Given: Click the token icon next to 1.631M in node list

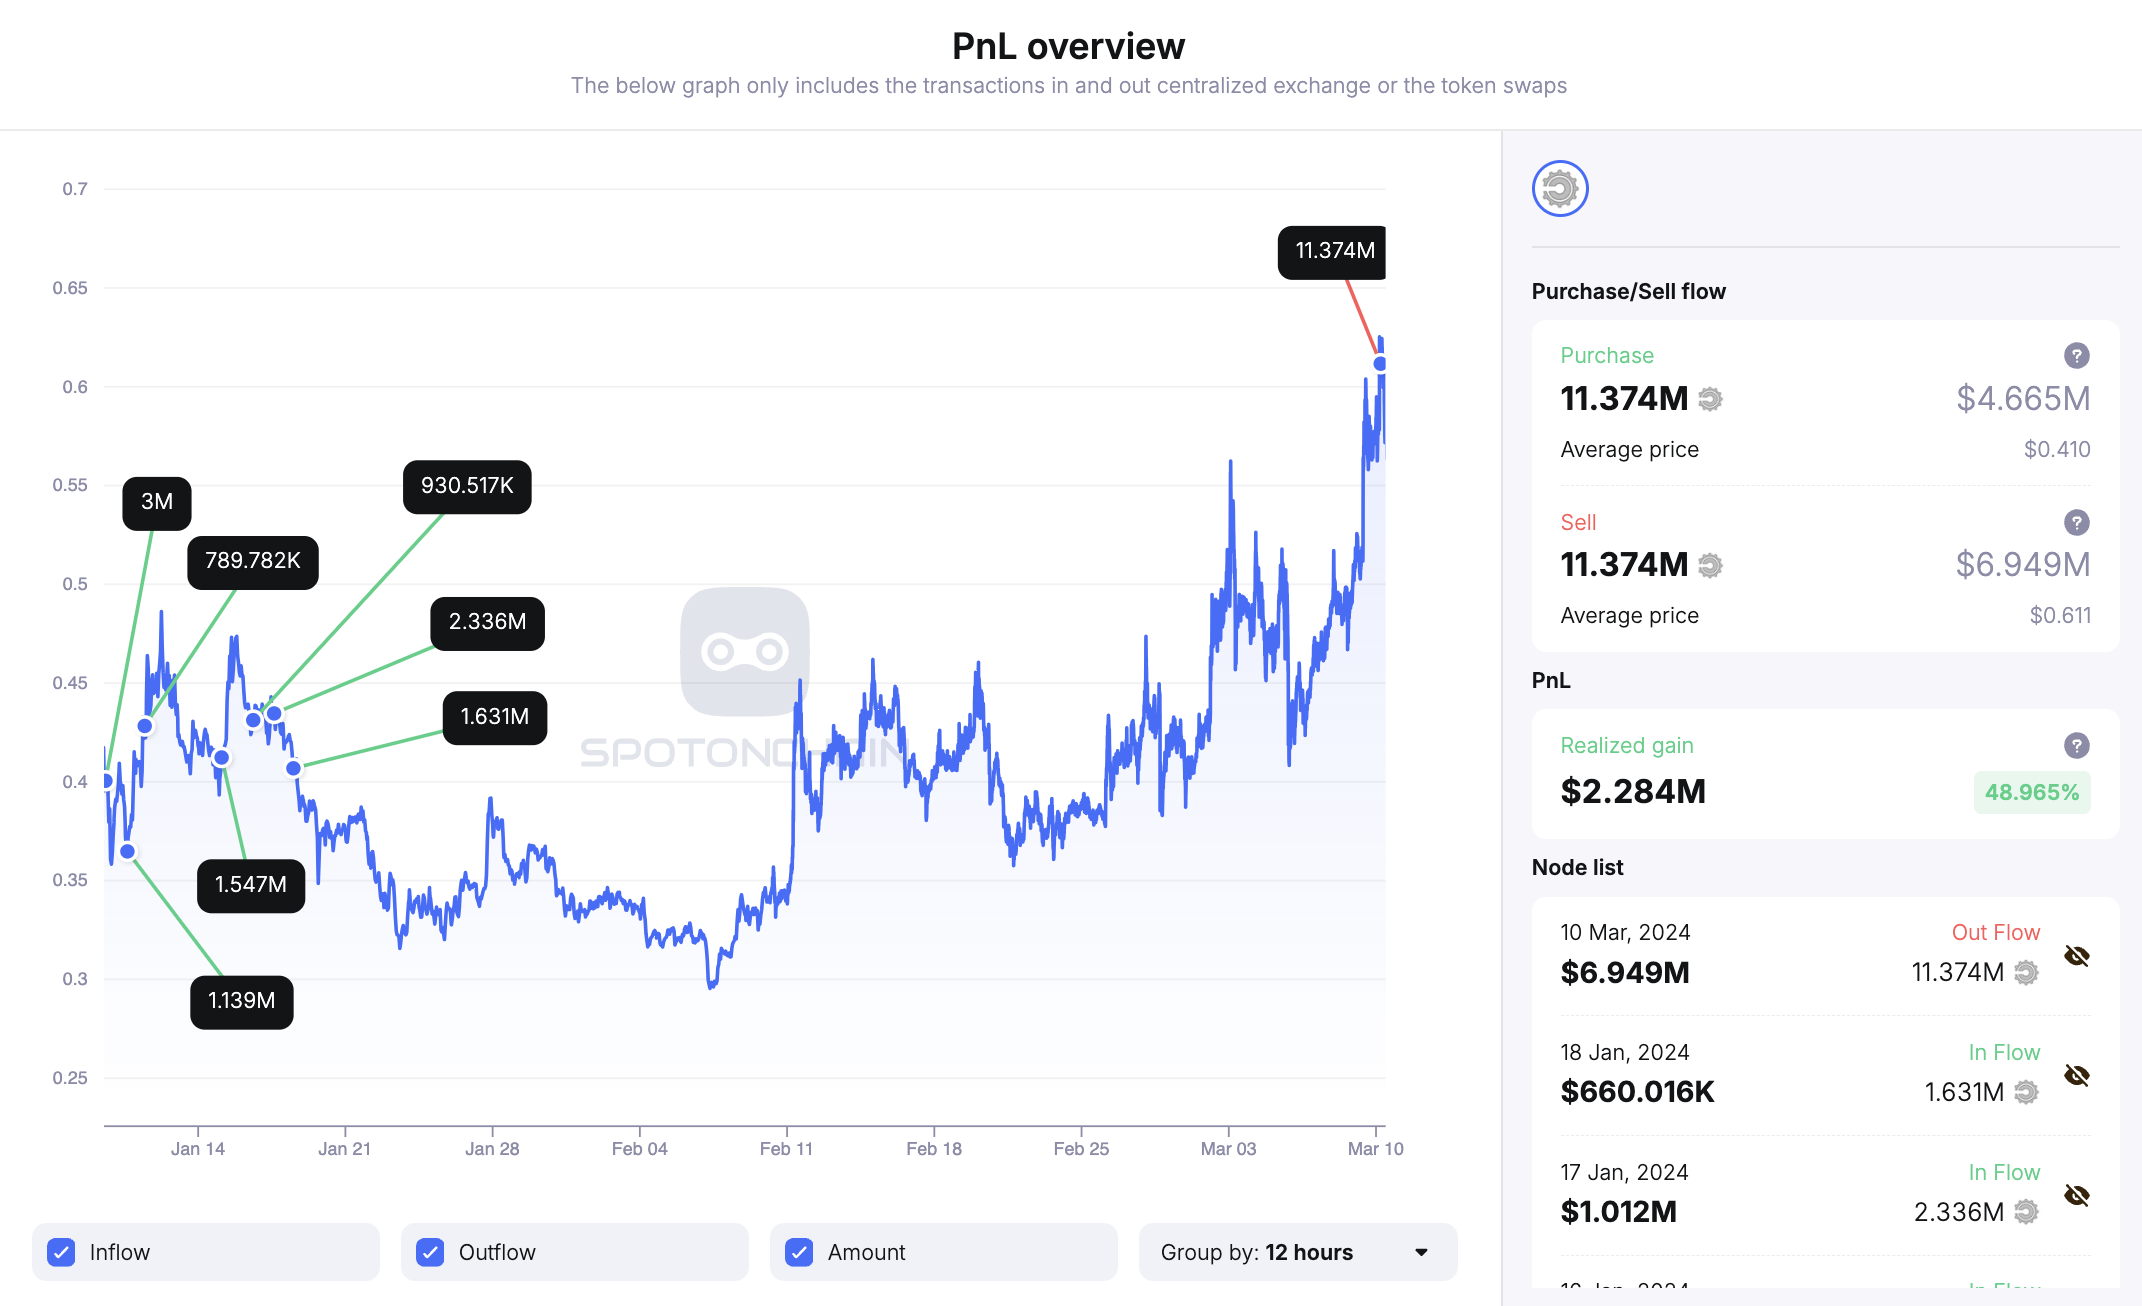Looking at the screenshot, I should point(2027,1093).
